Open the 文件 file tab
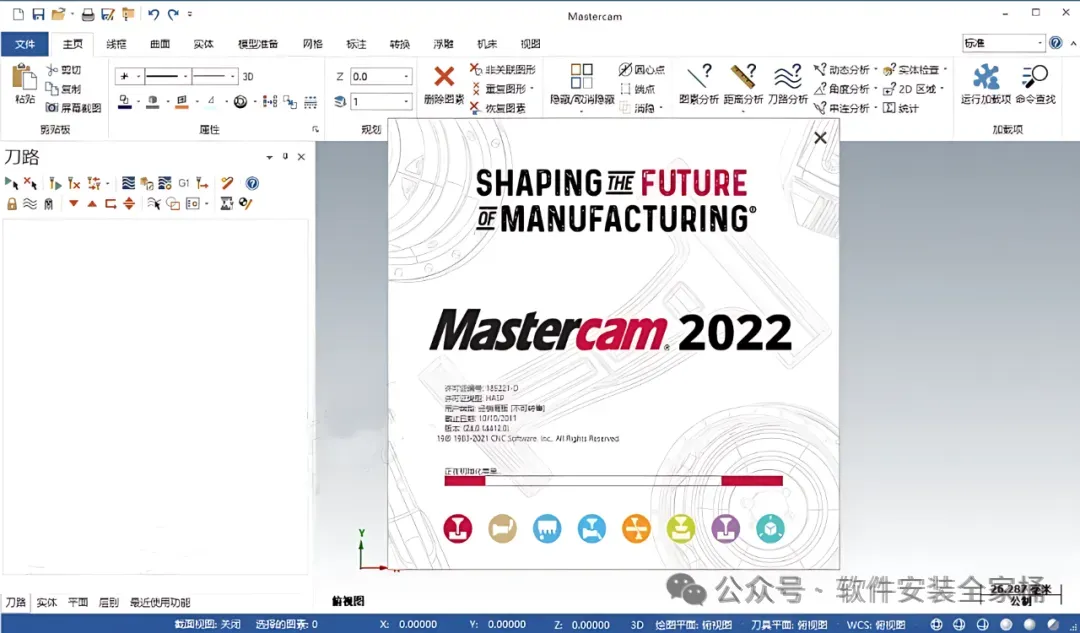 (25, 44)
